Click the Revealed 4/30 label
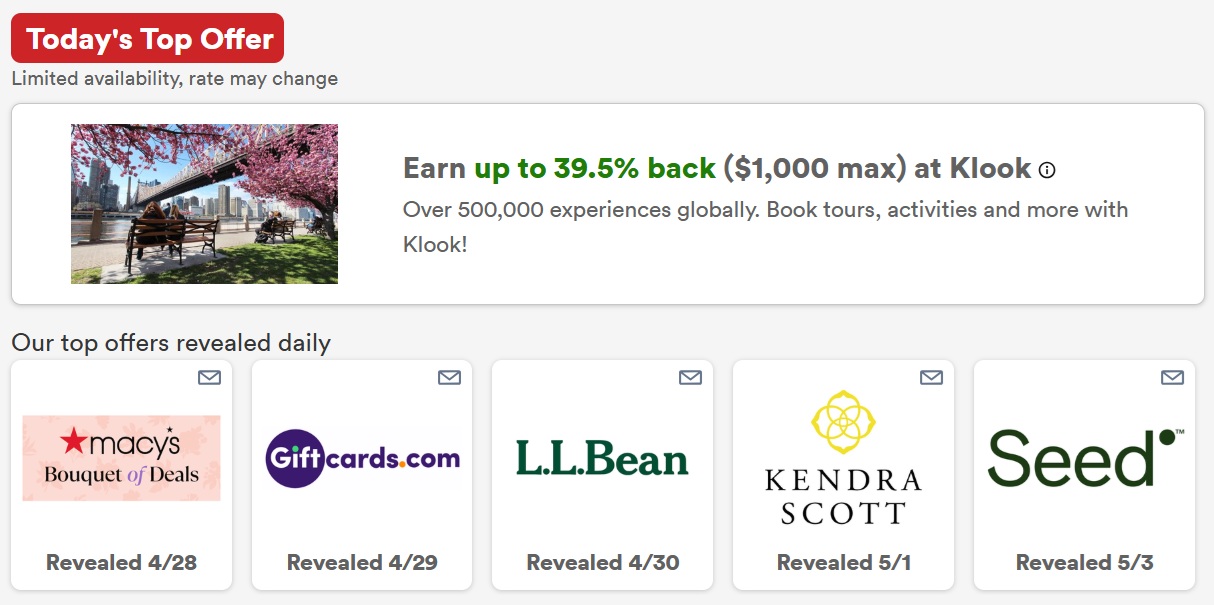1214x605 pixels. (x=603, y=563)
